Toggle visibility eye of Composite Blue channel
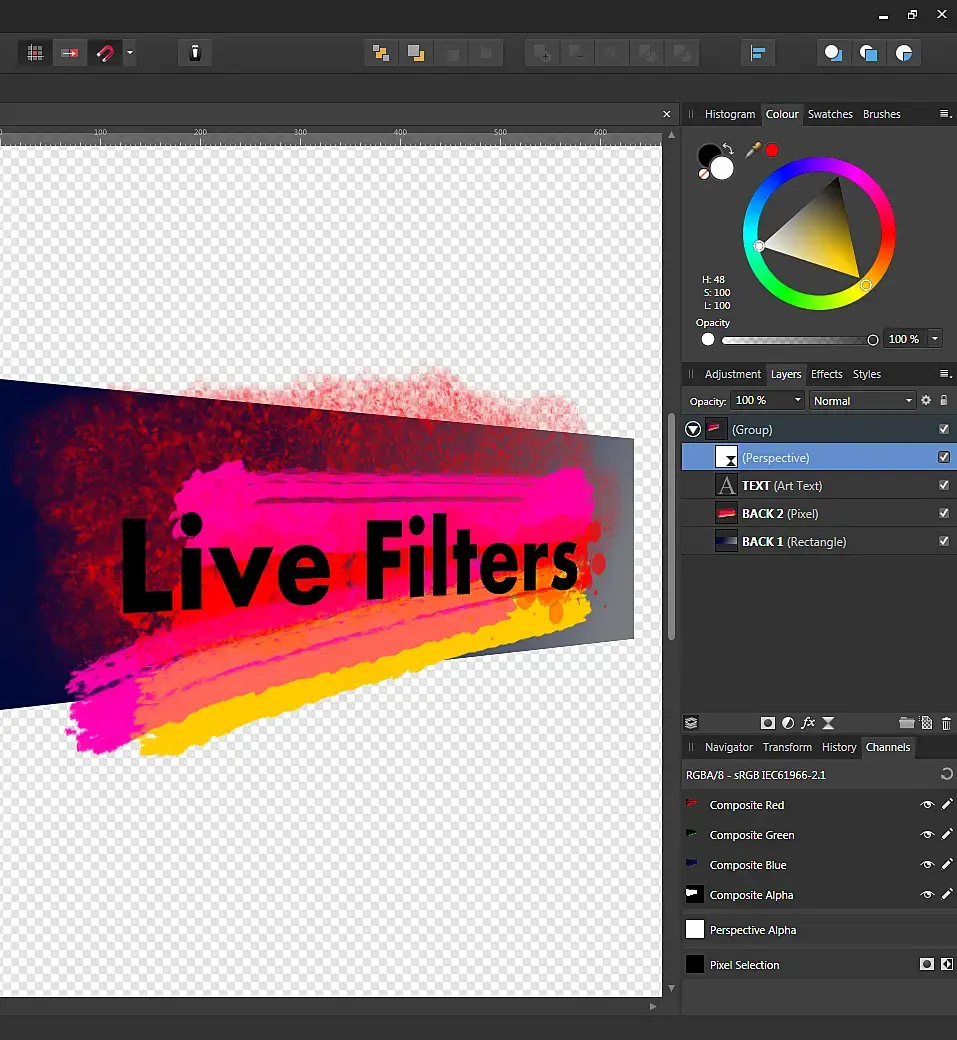Image resolution: width=957 pixels, height=1040 pixels. pyautogui.click(x=927, y=864)
